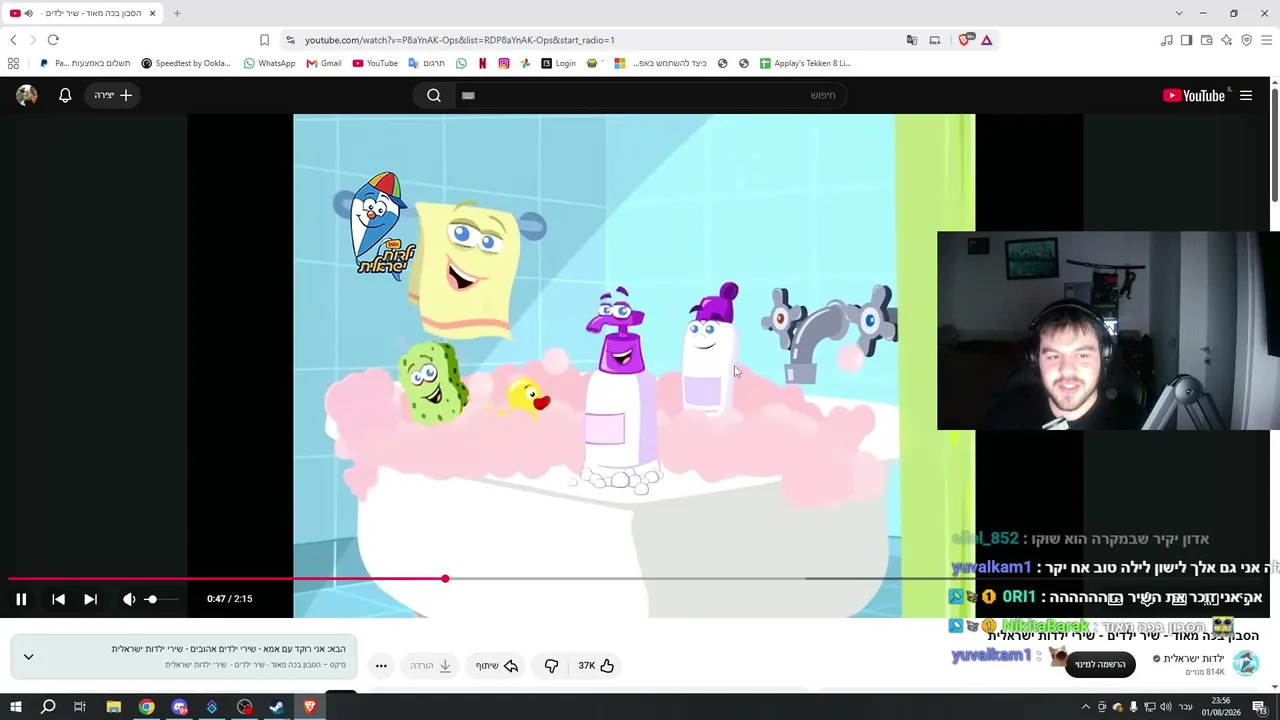Skip to the previous video
1280x720 pixels.
click(x=58, y=599)
